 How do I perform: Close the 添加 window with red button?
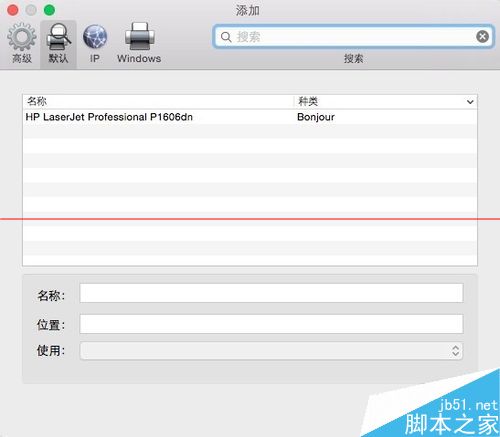tap(13, 10)
